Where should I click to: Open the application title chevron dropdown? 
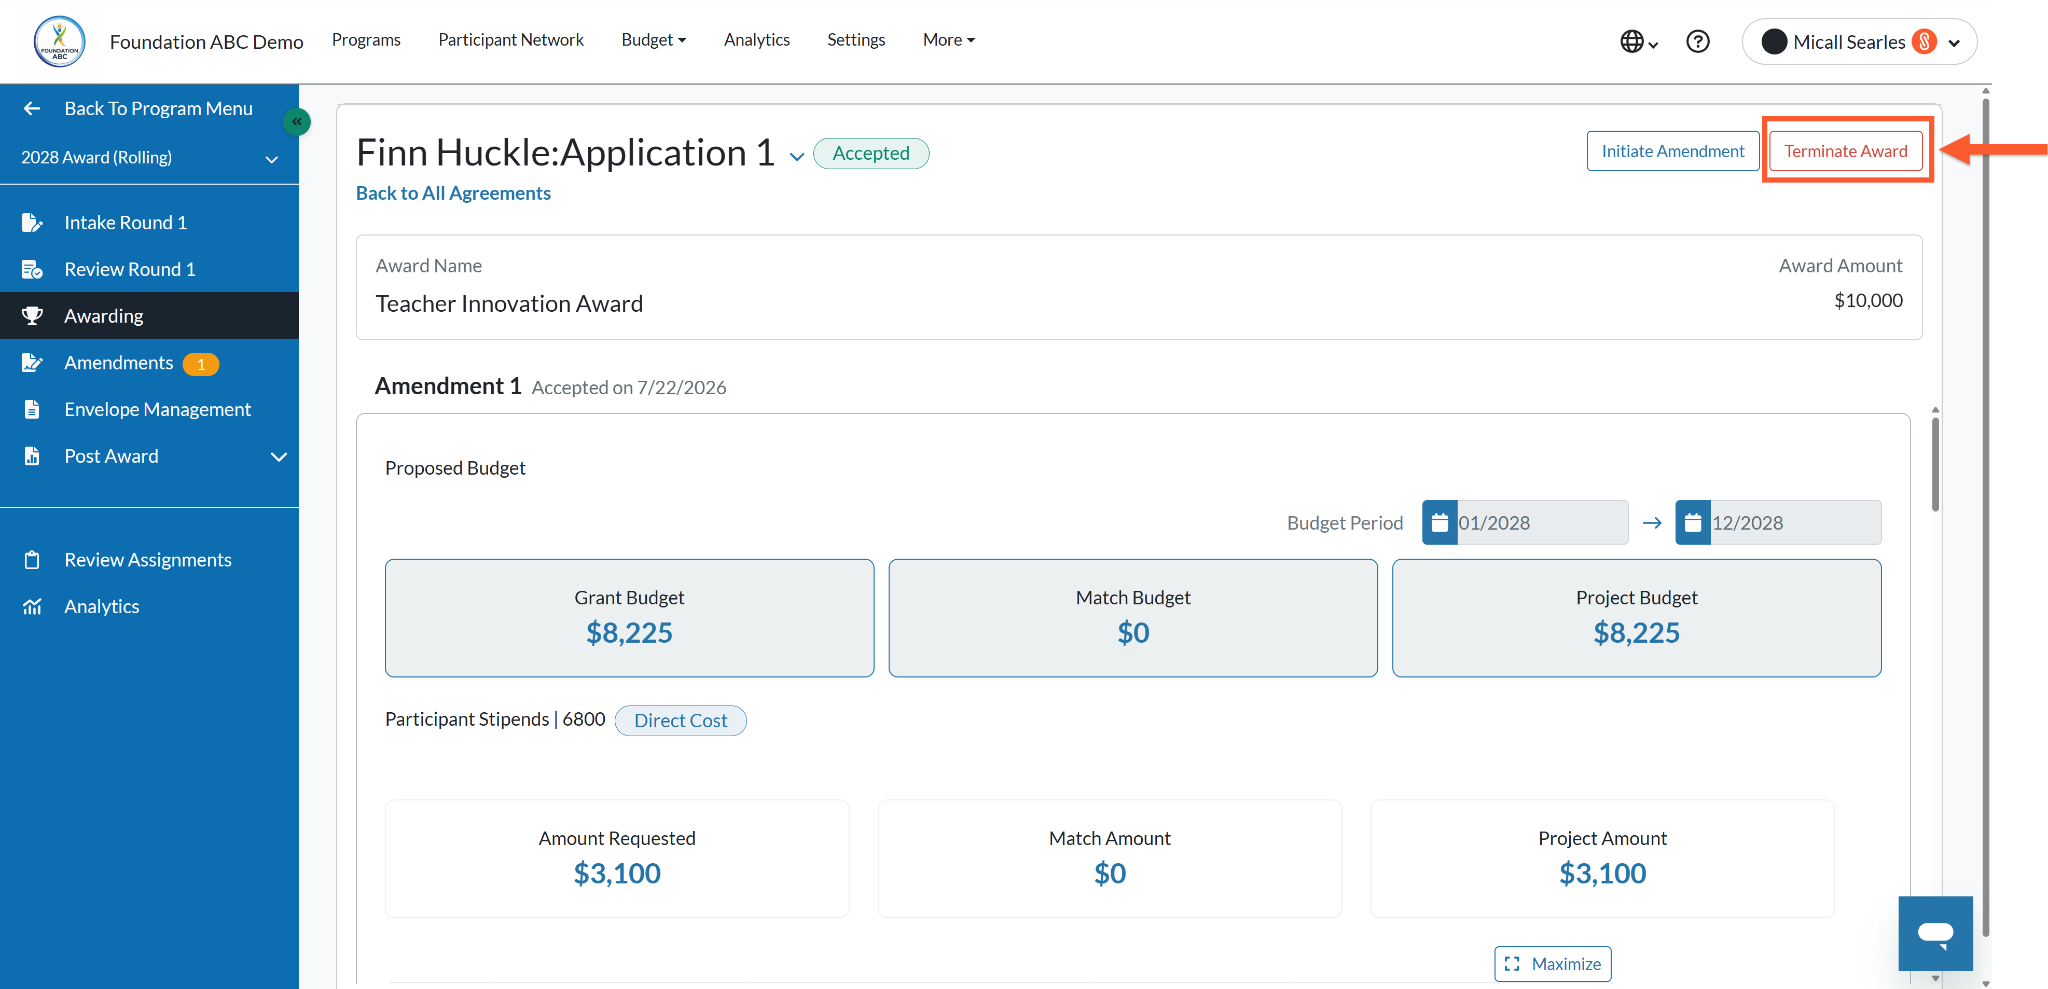point(797,156)
